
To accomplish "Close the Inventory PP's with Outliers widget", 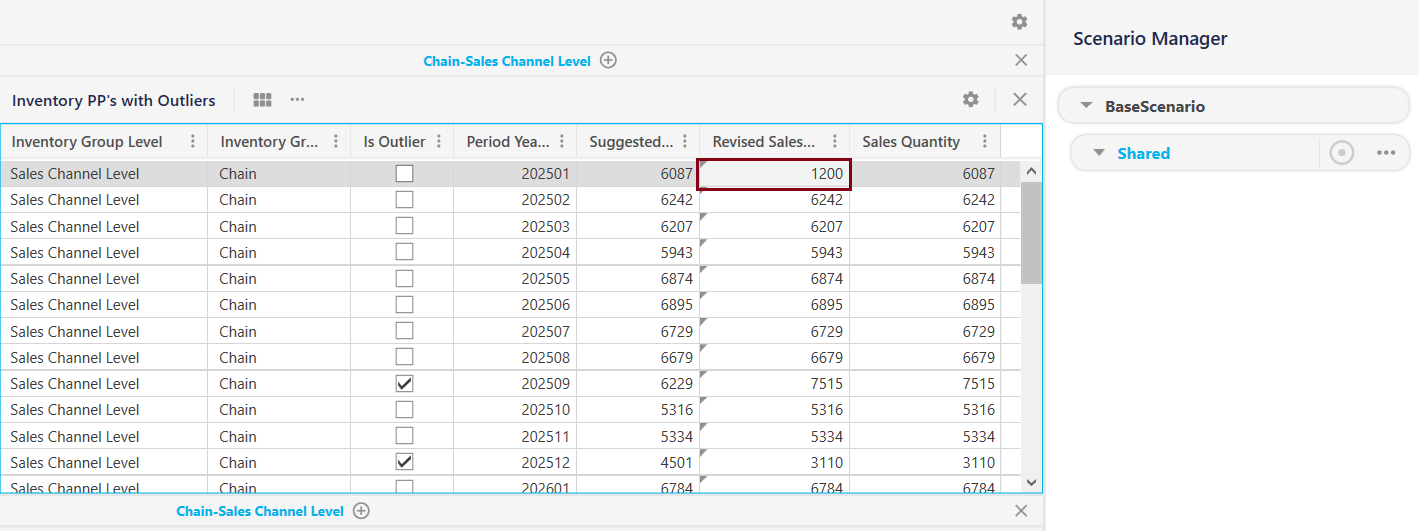I will point(1020,99).
